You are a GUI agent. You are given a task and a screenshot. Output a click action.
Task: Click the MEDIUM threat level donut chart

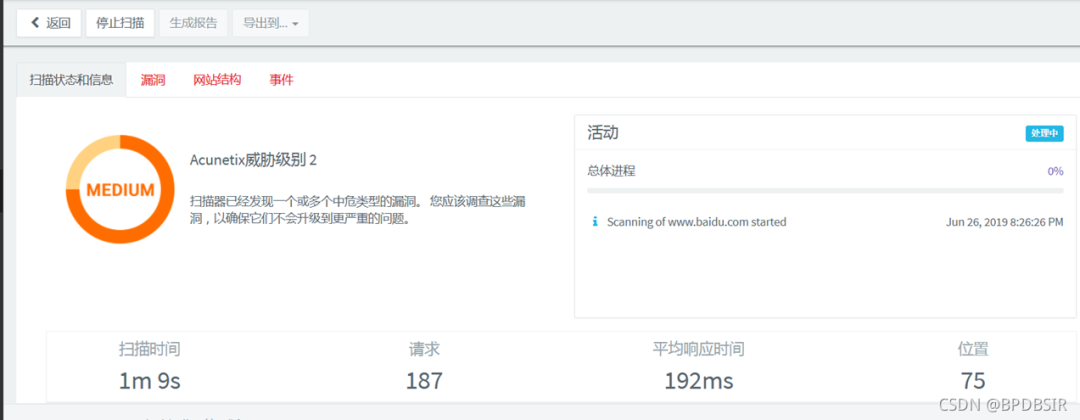(120, 189)
